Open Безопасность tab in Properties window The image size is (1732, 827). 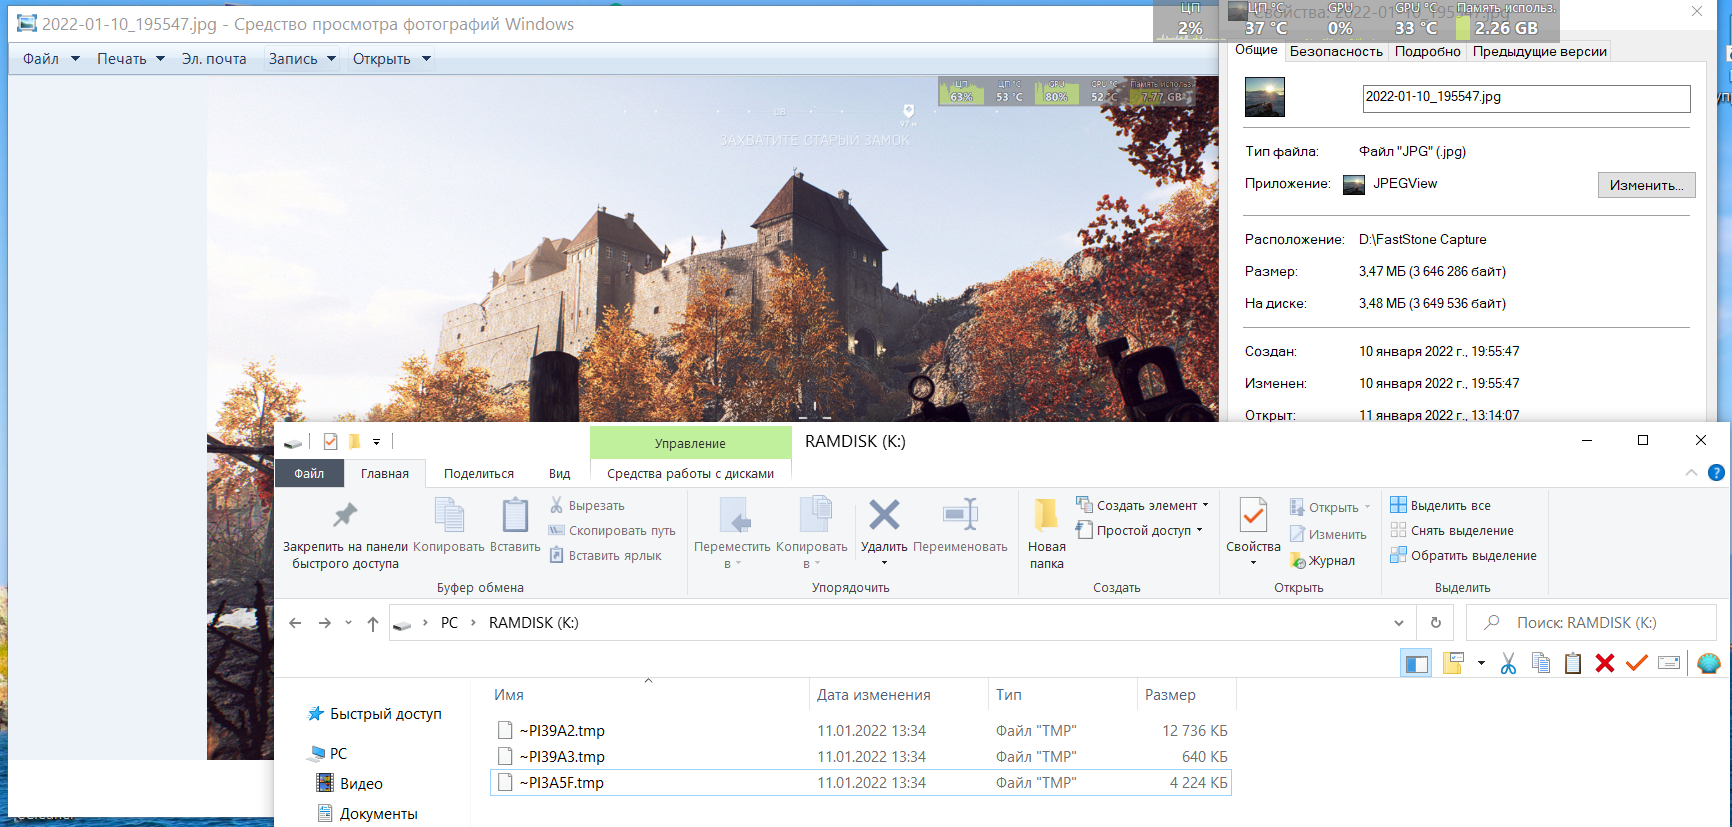coord(1336,52)
